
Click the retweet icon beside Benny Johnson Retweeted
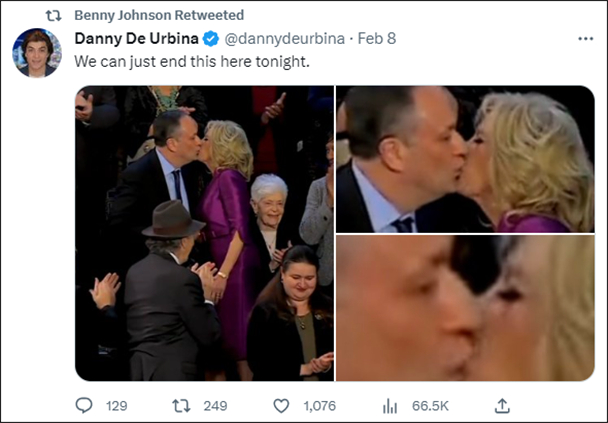[54, 16]
